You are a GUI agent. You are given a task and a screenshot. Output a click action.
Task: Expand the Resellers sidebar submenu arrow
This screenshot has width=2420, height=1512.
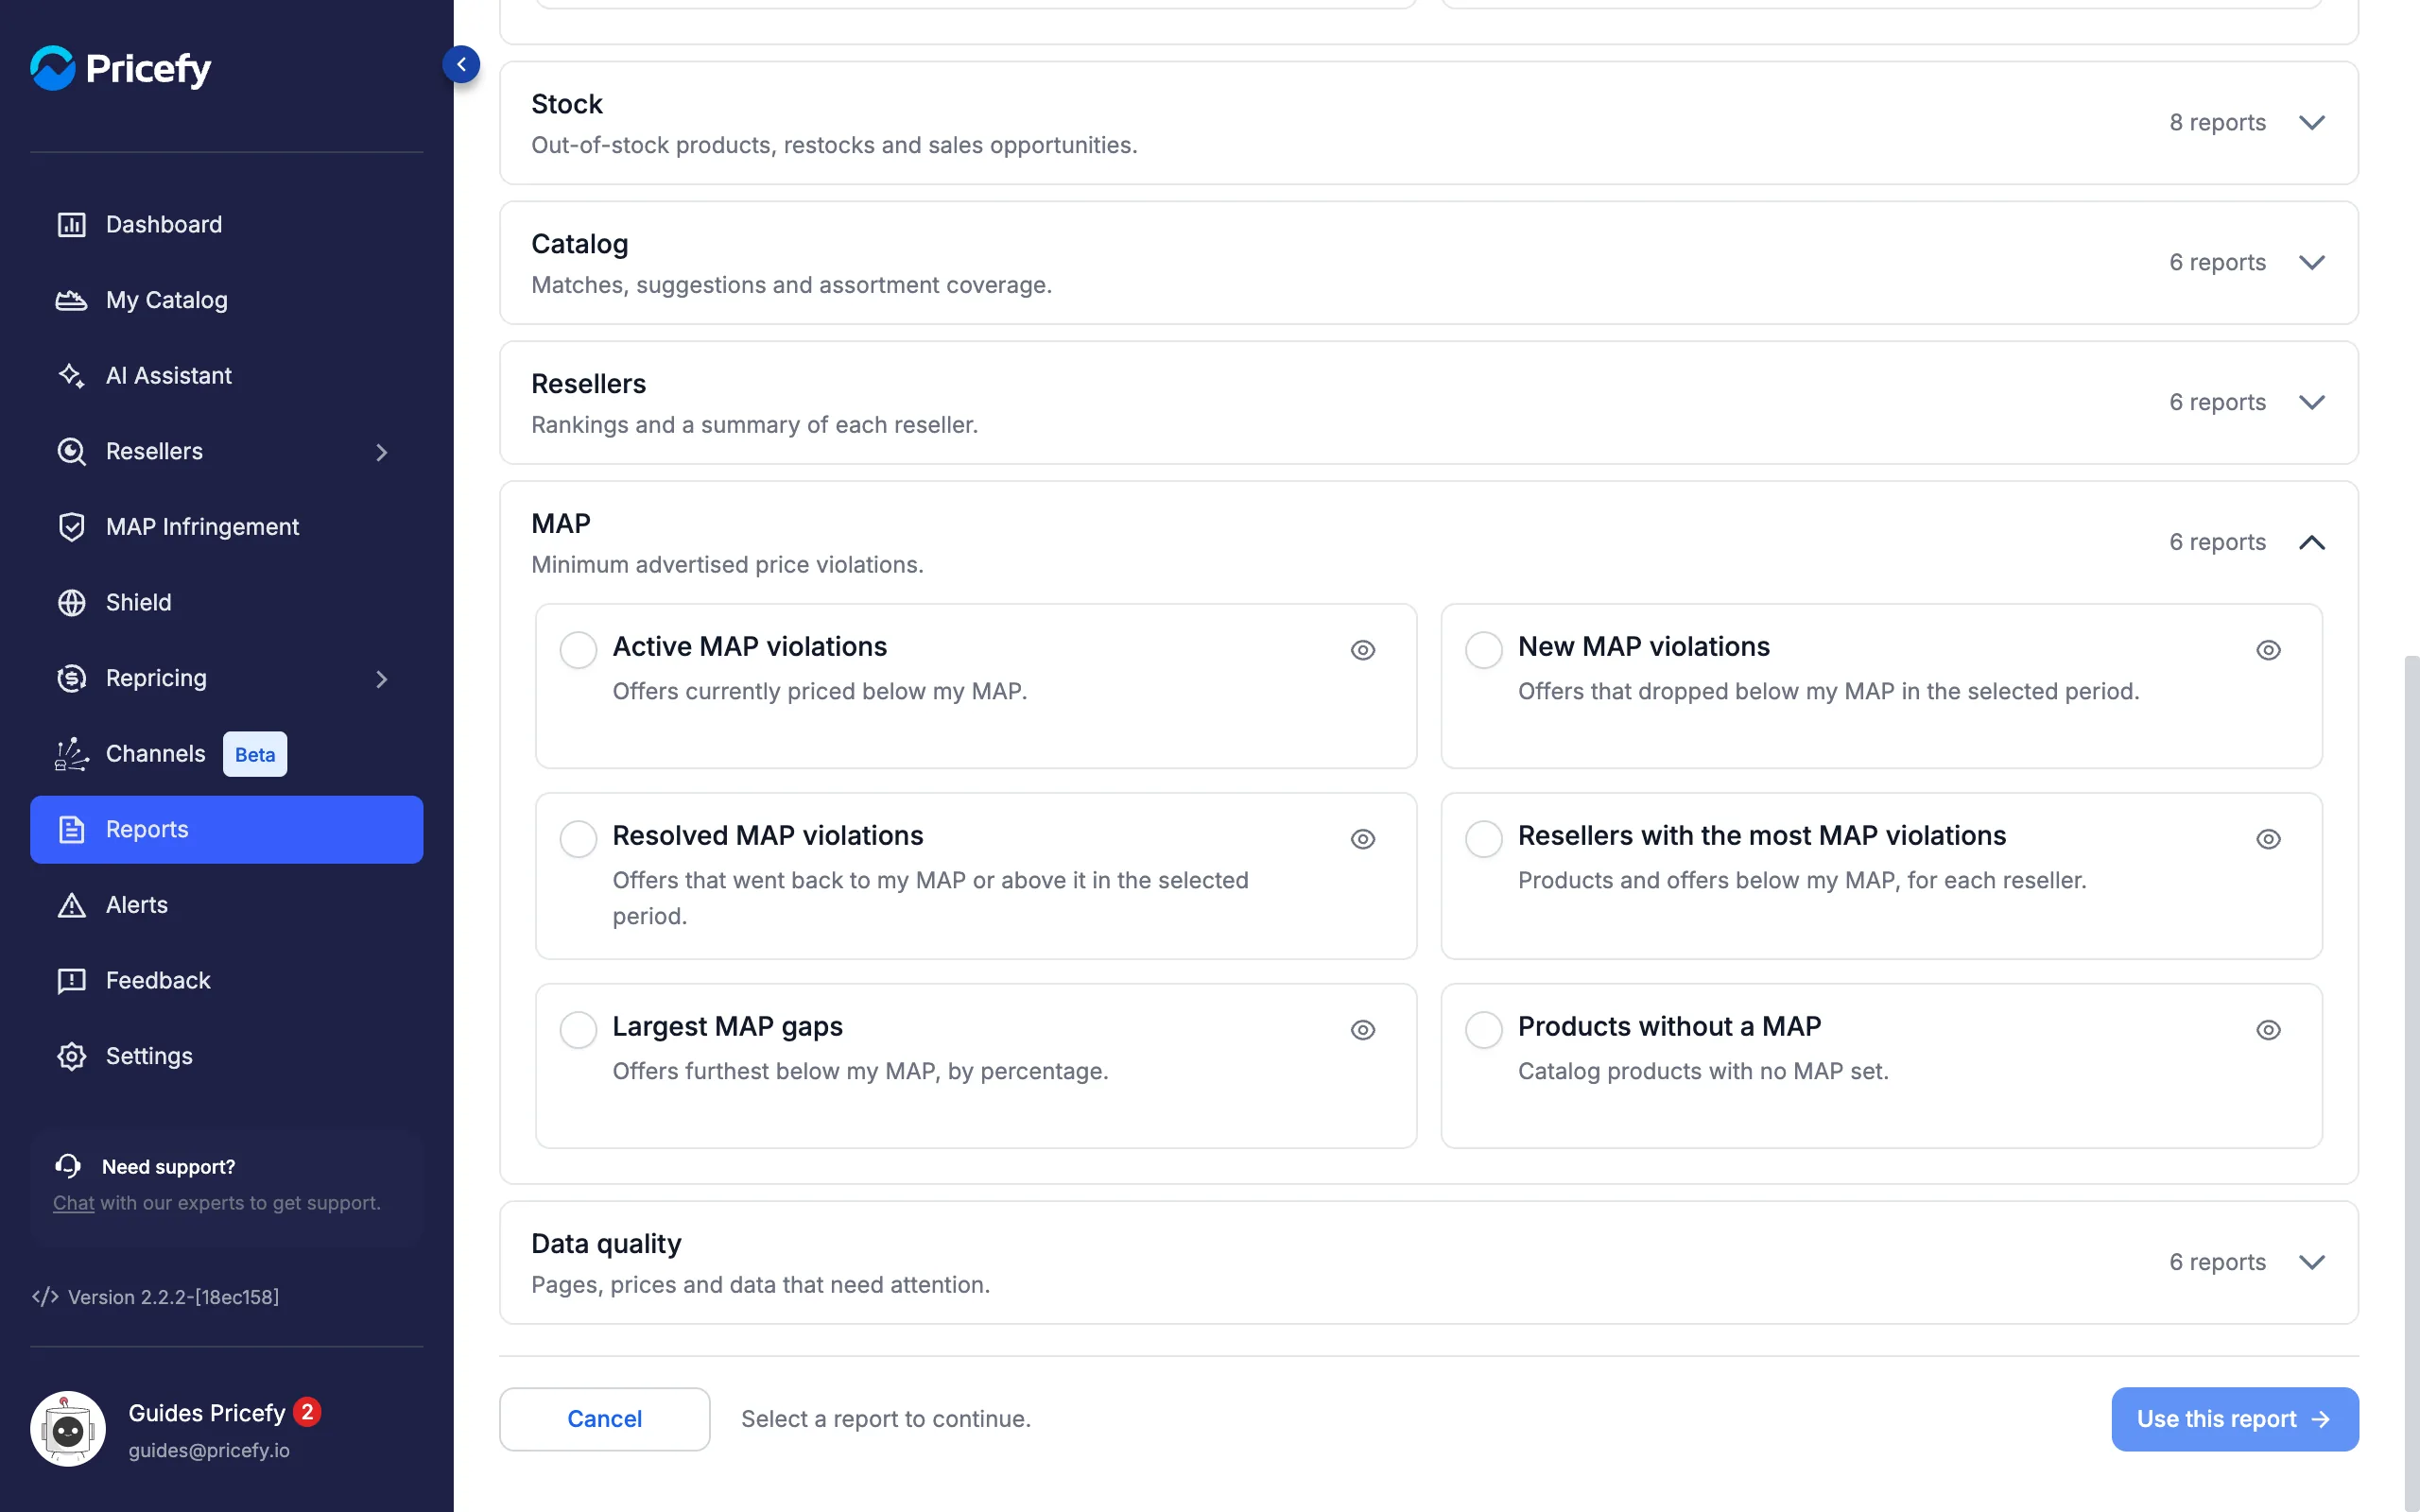point(381,452)
